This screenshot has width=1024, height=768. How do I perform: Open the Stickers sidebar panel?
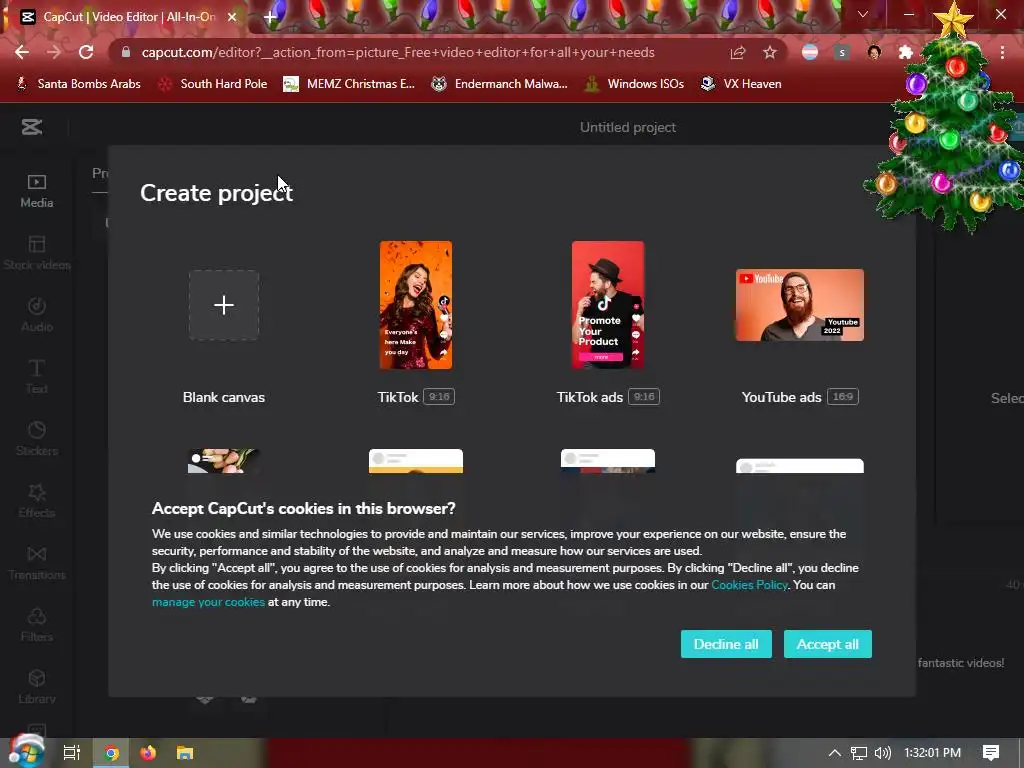click(37, 439)
